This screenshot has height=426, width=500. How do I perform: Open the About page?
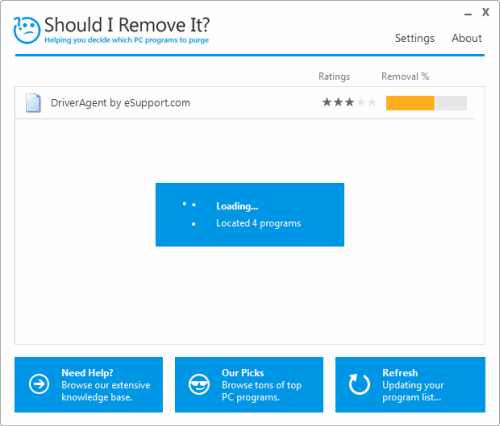click(467, 38)
